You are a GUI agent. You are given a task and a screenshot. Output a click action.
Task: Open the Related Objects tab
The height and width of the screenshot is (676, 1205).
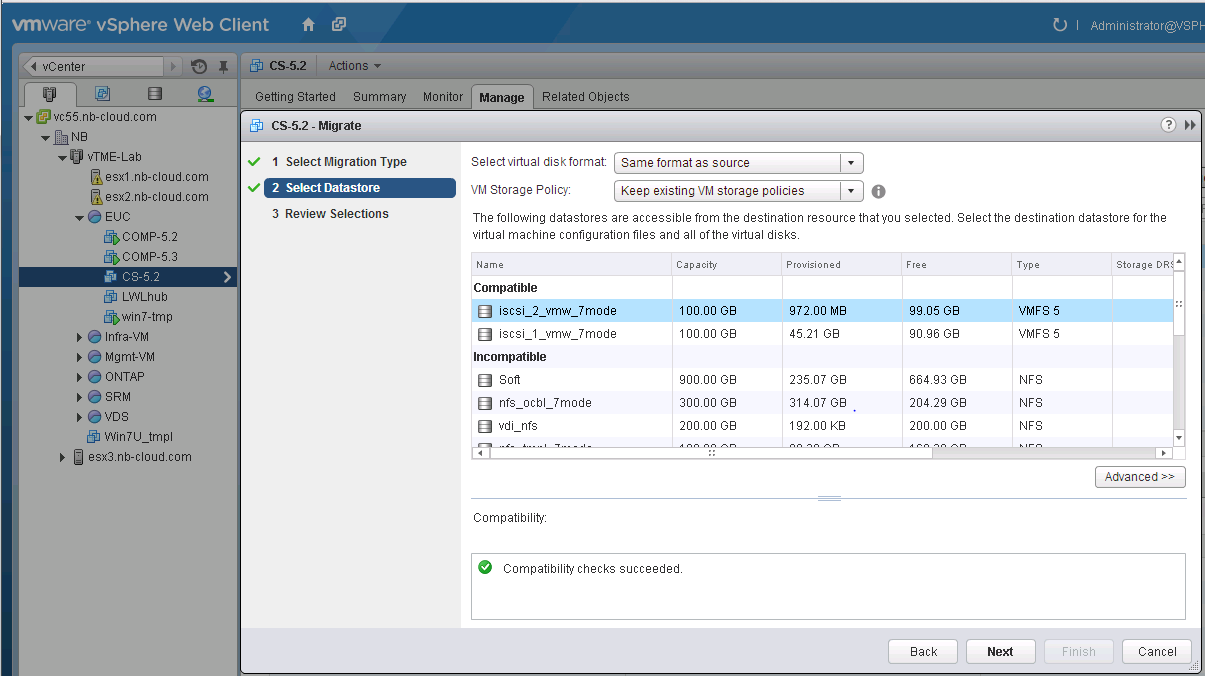pyautogui.click(x=586, y=97)
